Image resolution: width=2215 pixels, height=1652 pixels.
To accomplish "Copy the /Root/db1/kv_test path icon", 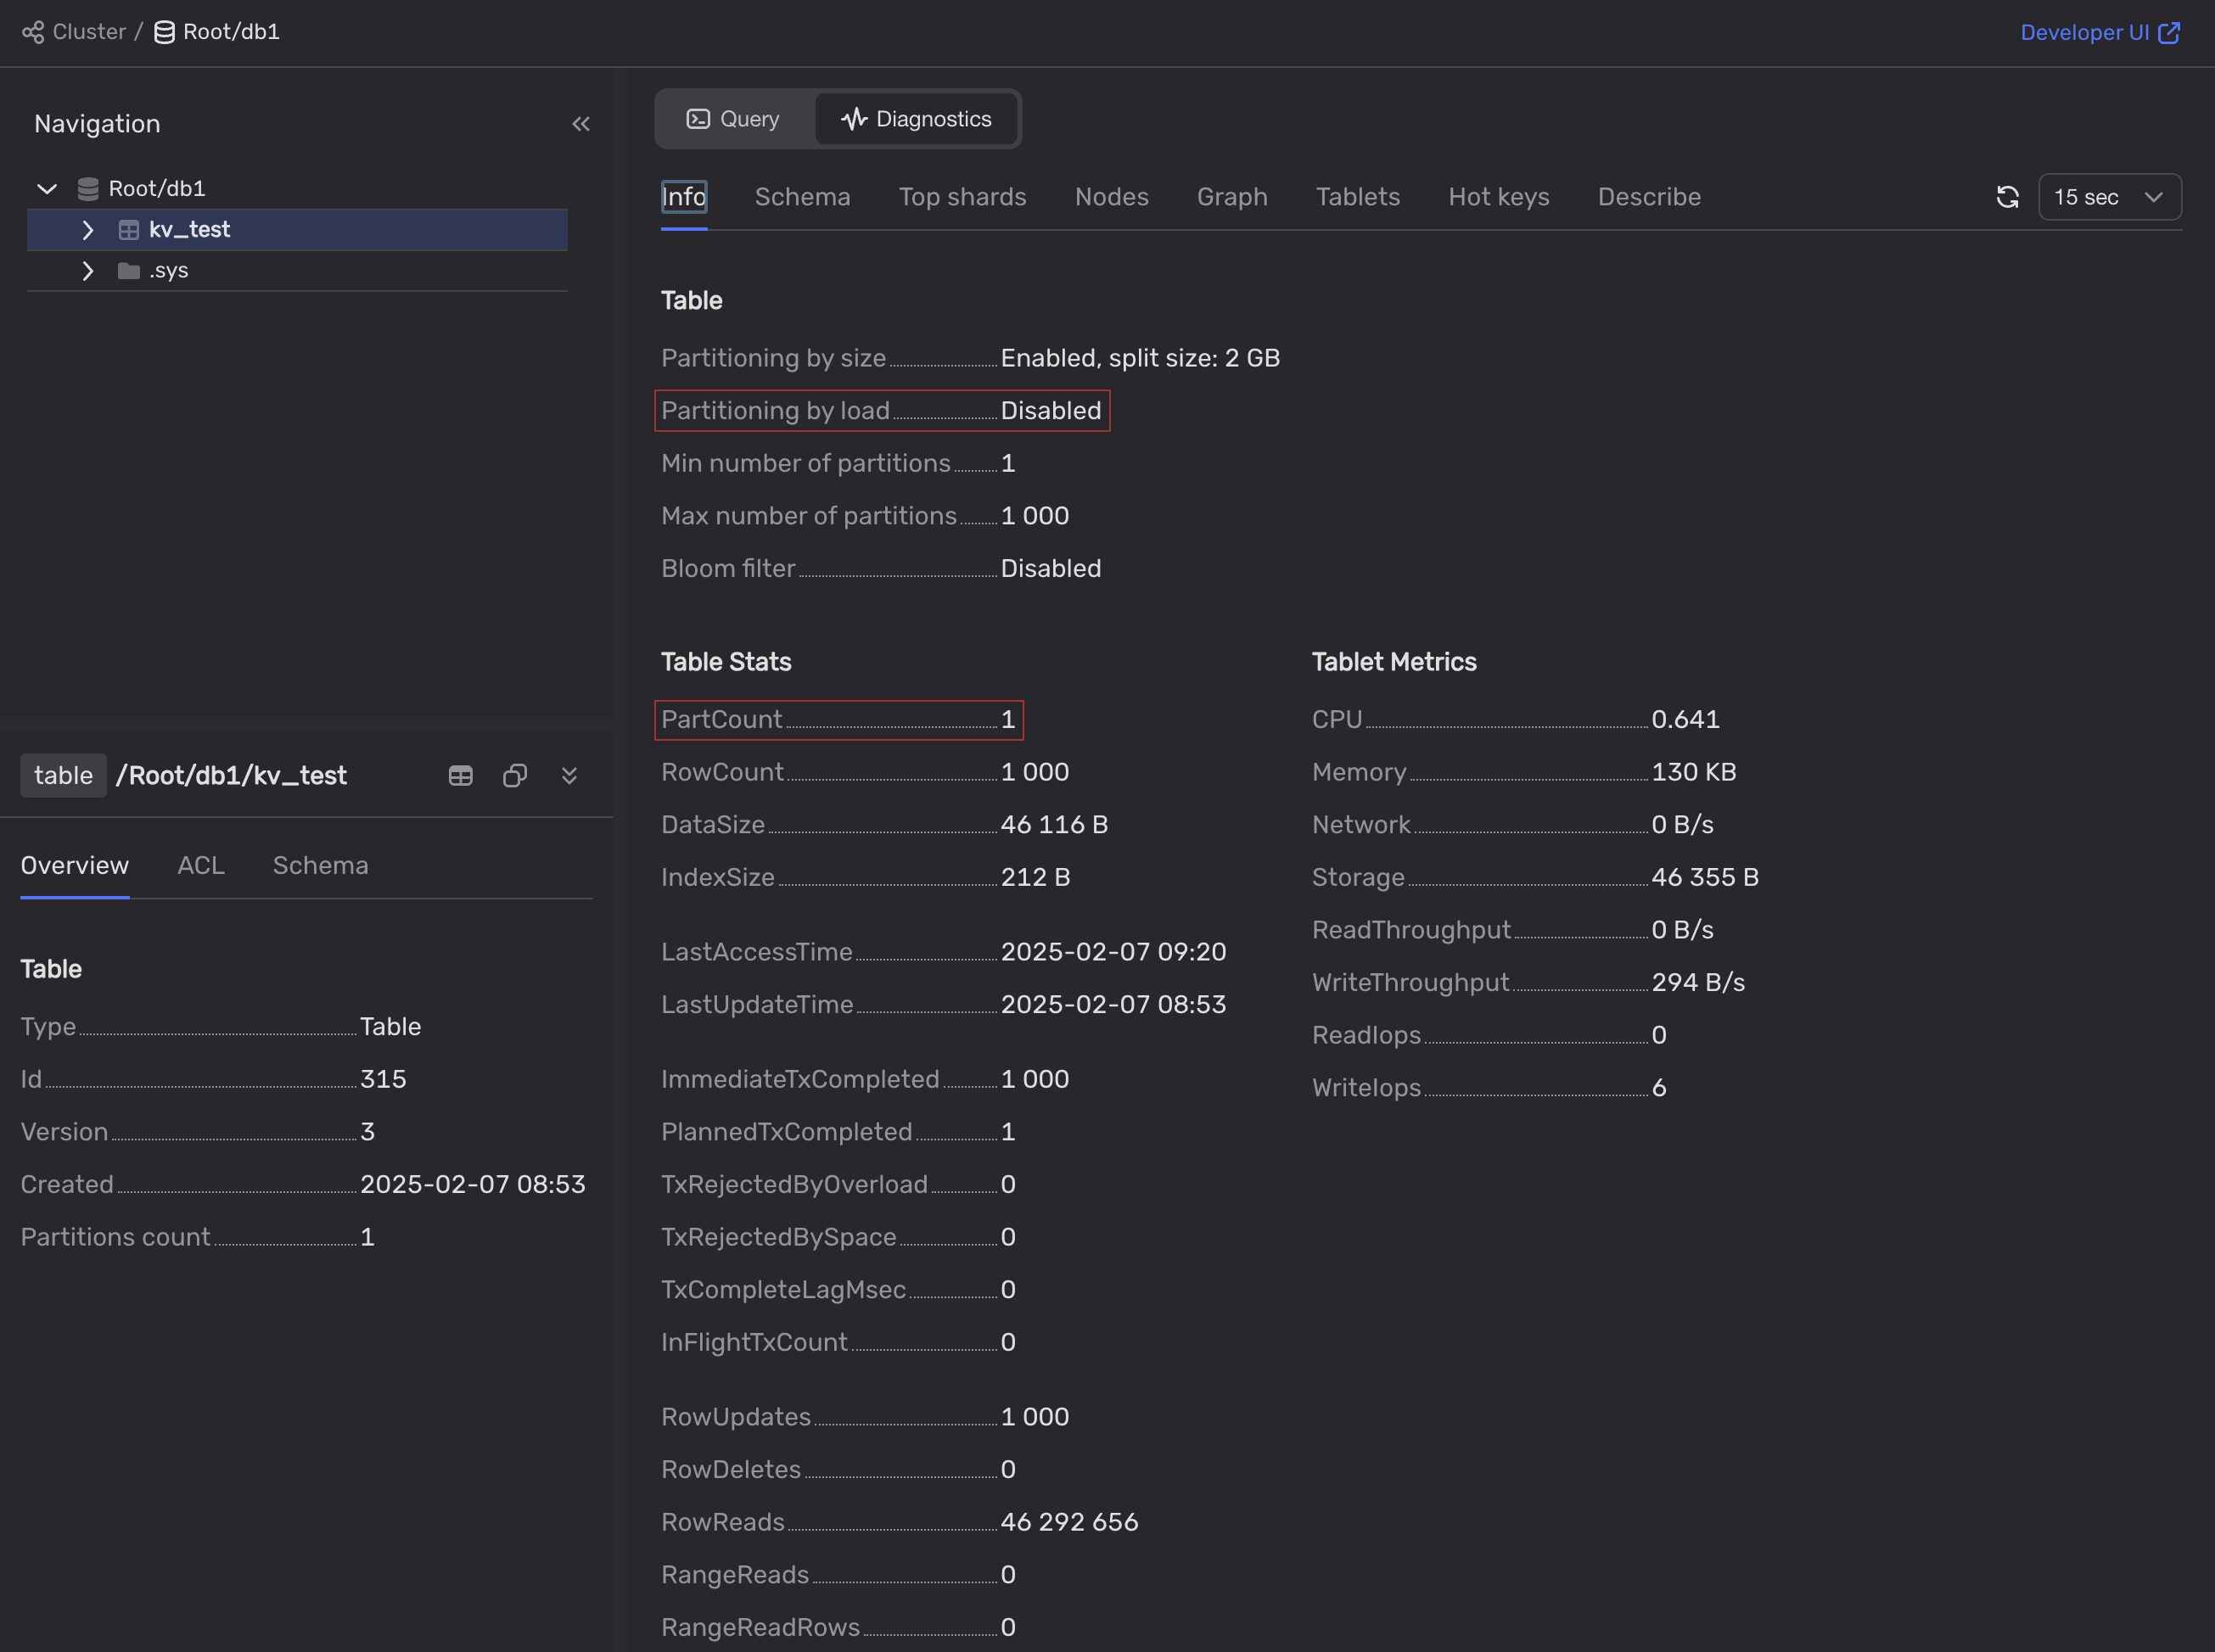I will coord(514,776).
